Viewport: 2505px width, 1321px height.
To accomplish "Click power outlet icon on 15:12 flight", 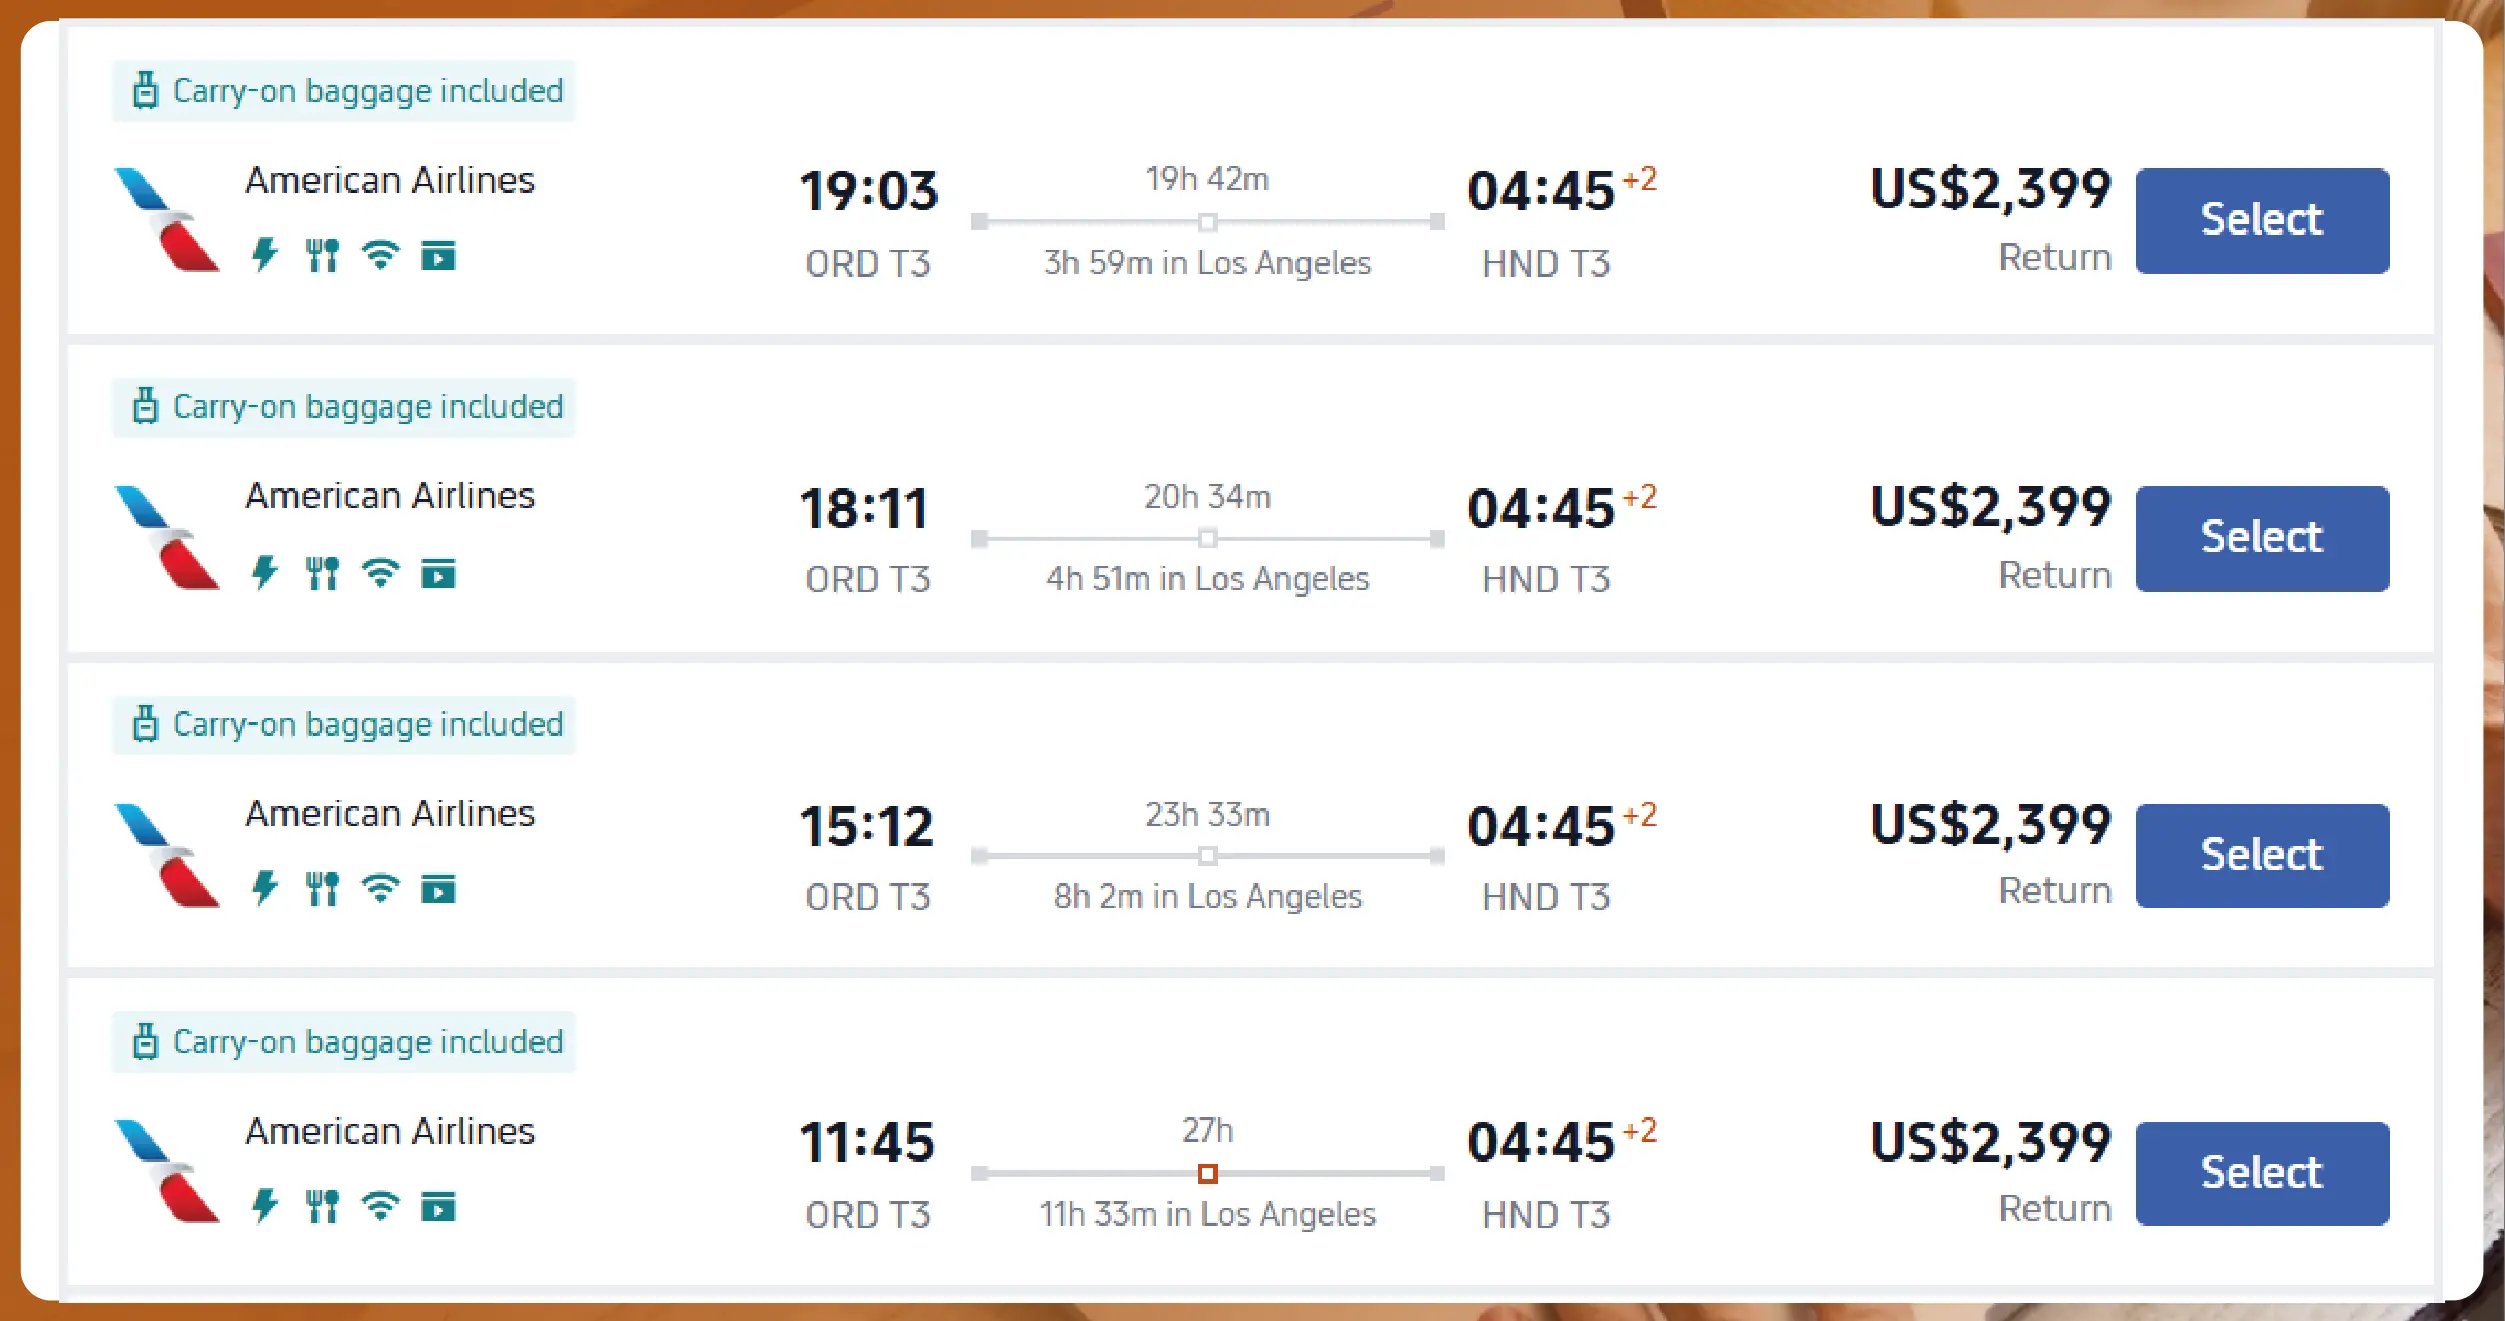I will [265, 888].
